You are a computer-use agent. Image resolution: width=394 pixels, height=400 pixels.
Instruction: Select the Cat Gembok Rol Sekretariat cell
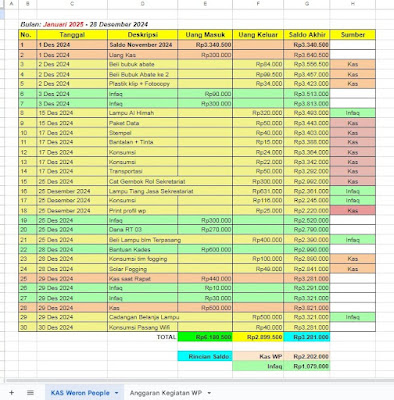pyautogui.click(x=143, y=182)
